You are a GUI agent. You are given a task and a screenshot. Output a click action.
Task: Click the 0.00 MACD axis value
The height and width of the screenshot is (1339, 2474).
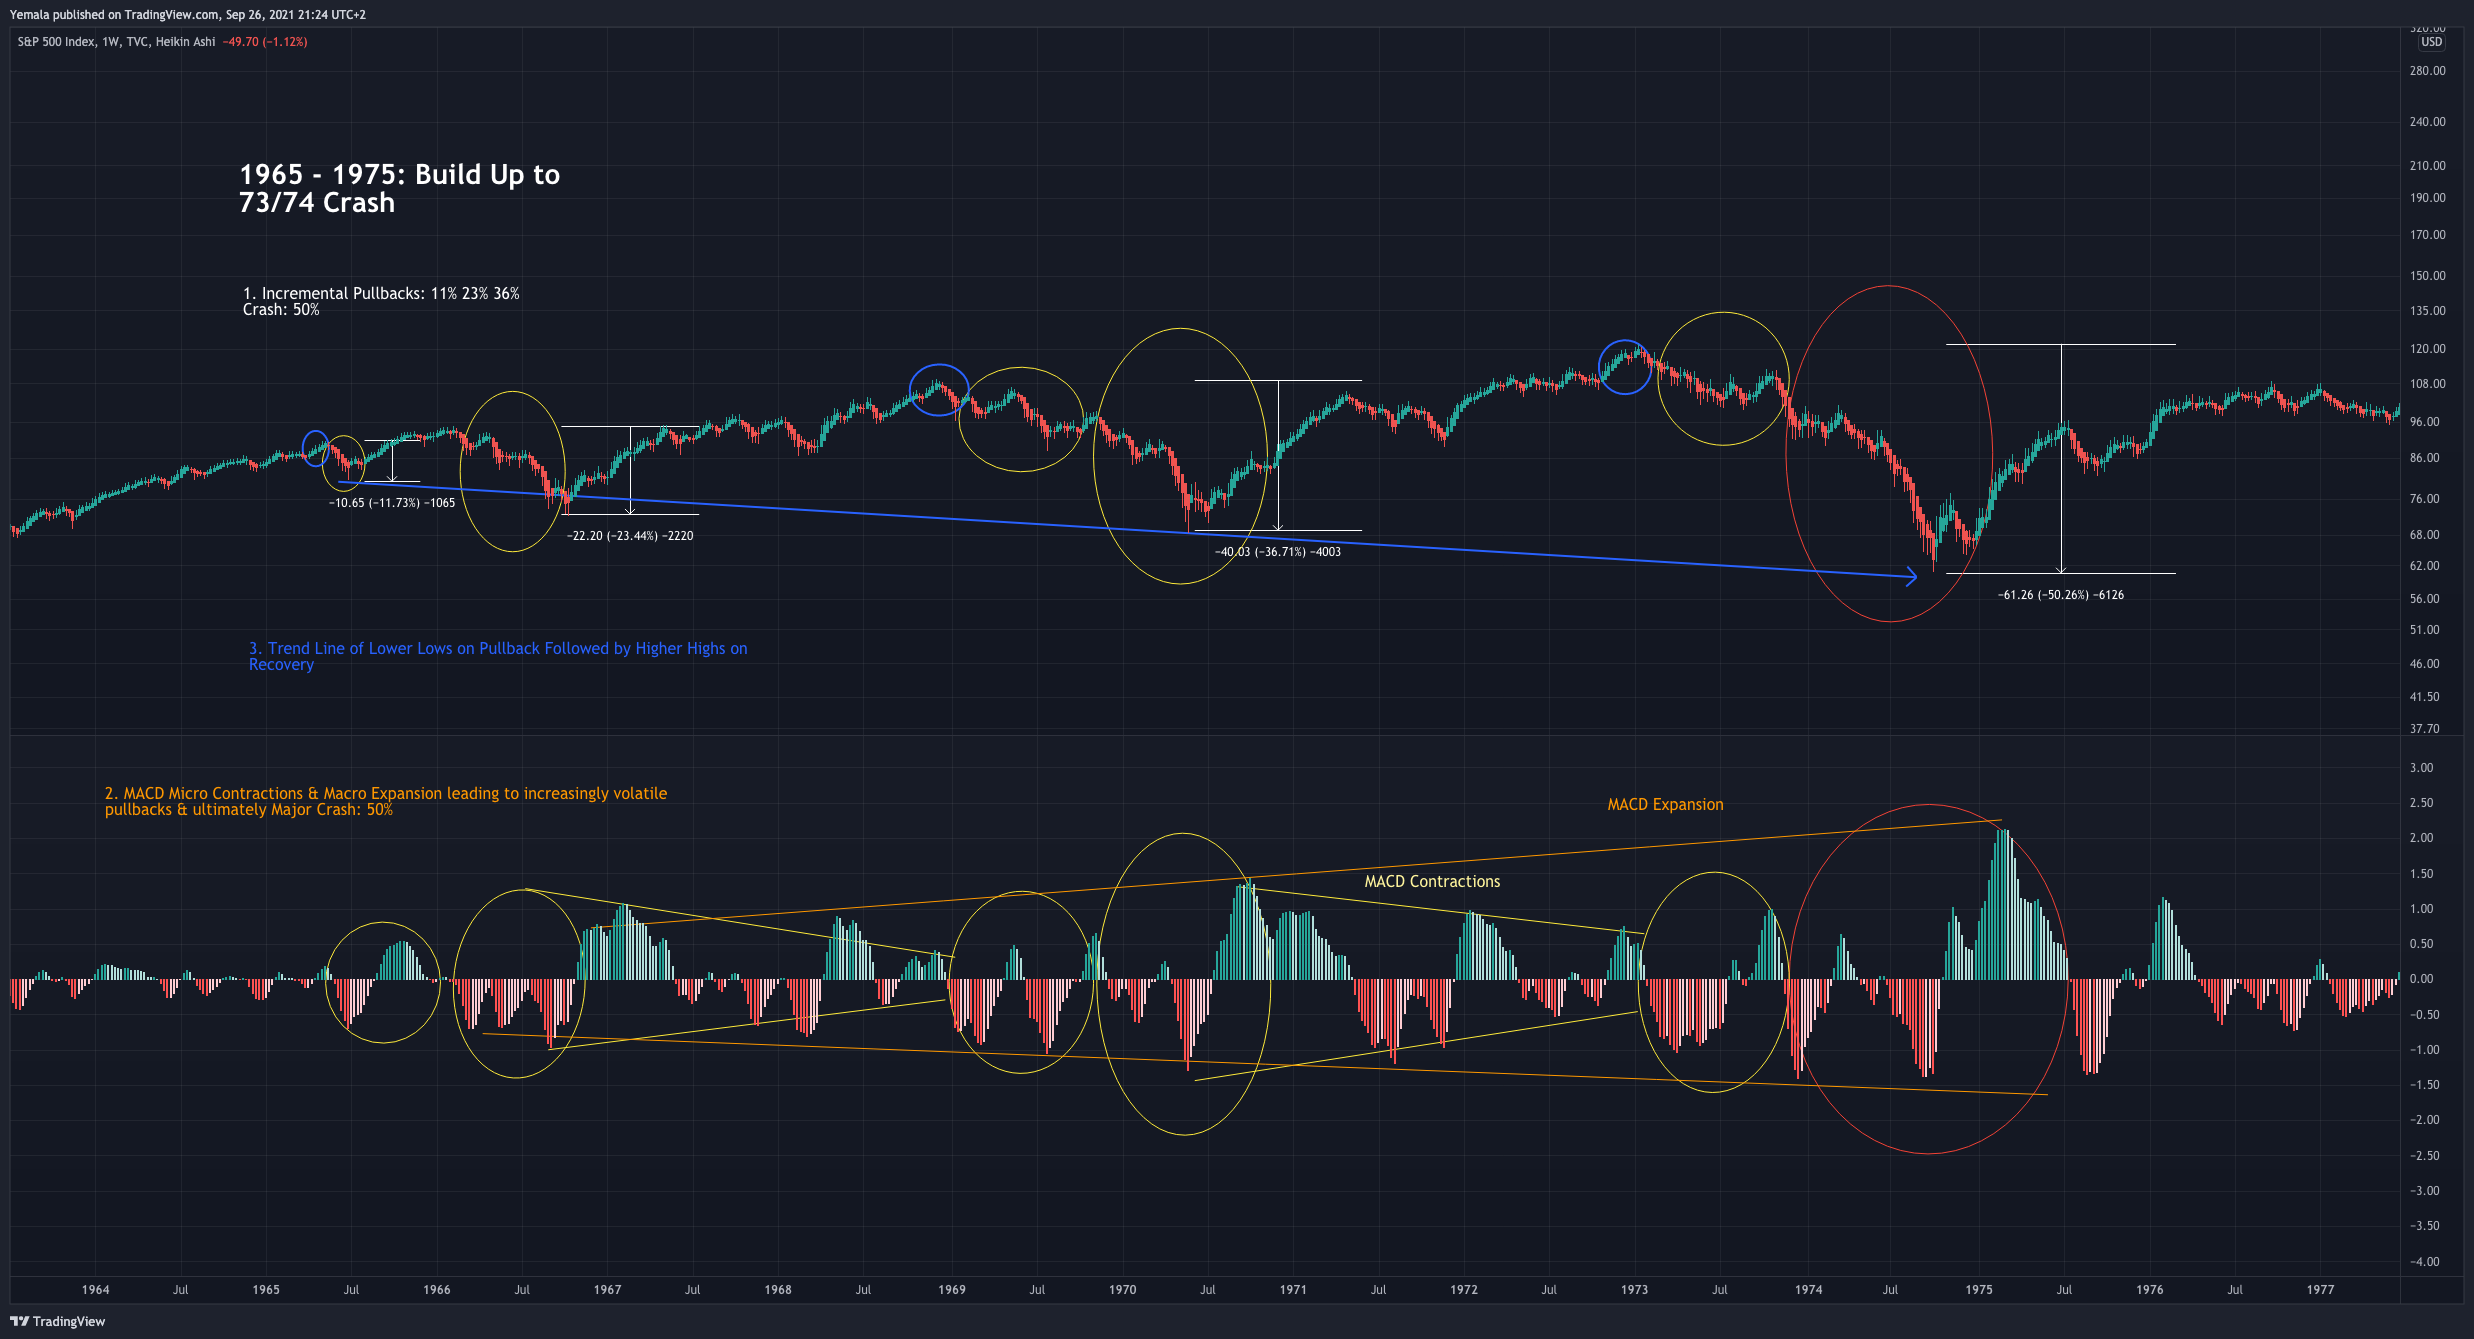click(x=2421, y=979)
